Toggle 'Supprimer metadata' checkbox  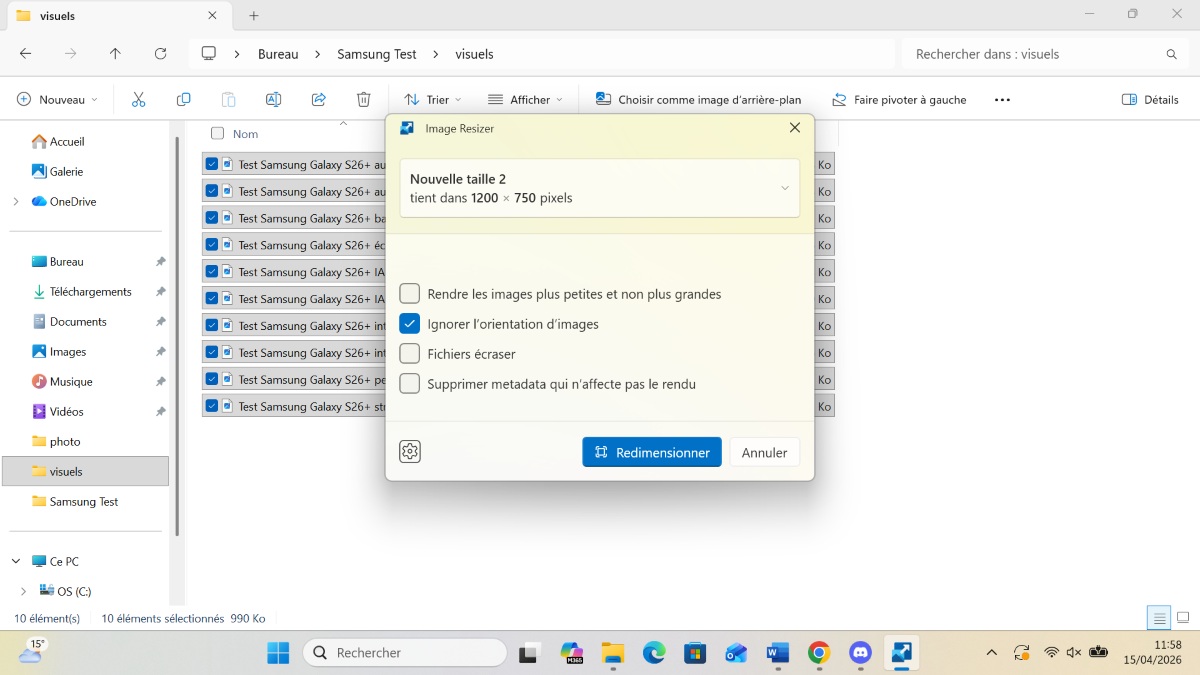[x=410, y=384]
